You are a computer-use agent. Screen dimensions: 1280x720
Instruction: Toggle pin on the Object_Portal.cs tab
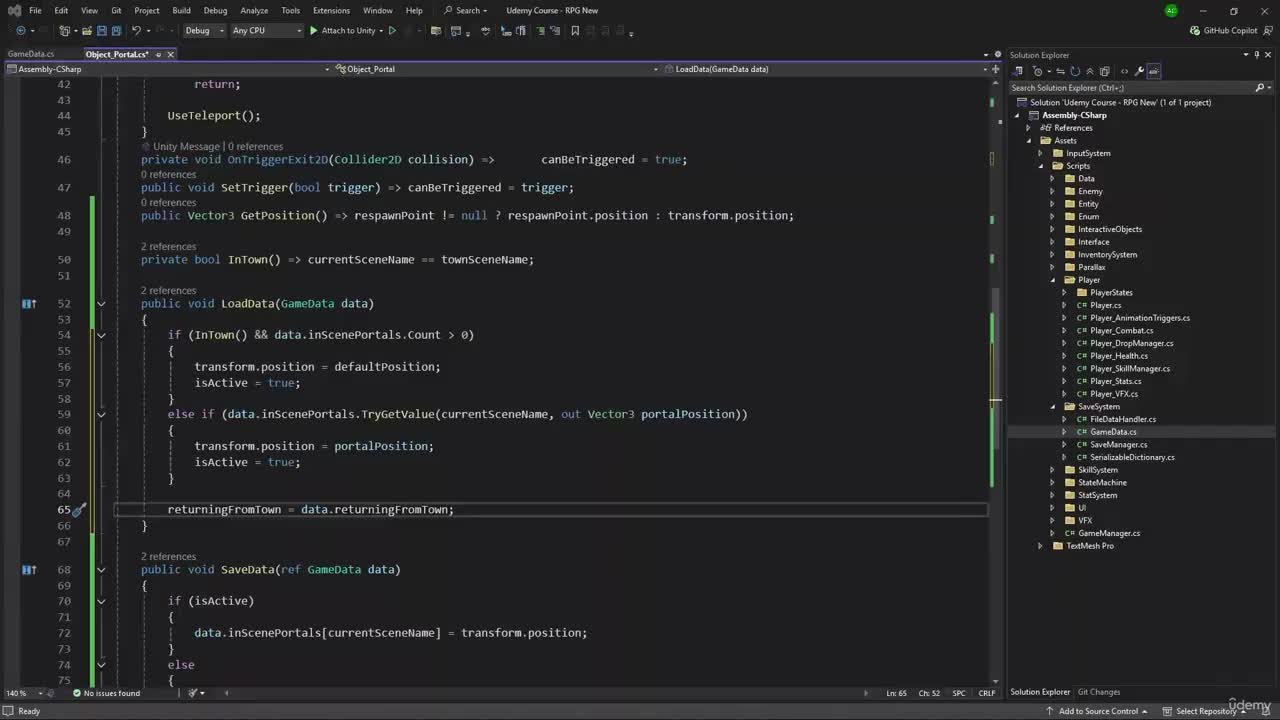pyautogui.click(x=157, y=54)
